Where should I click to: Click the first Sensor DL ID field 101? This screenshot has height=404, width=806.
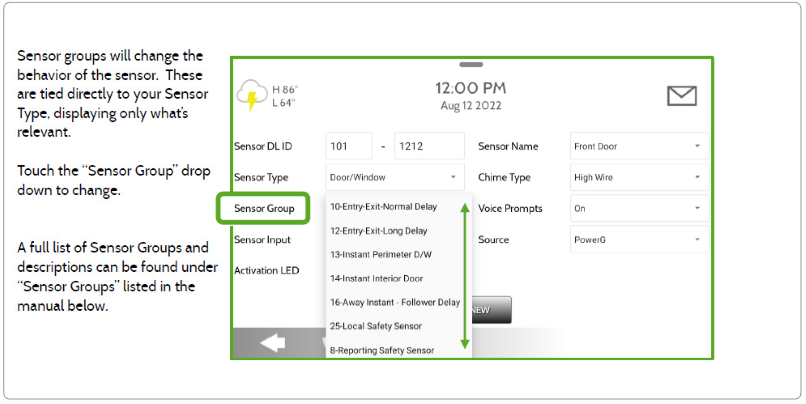tap(349, 146)
